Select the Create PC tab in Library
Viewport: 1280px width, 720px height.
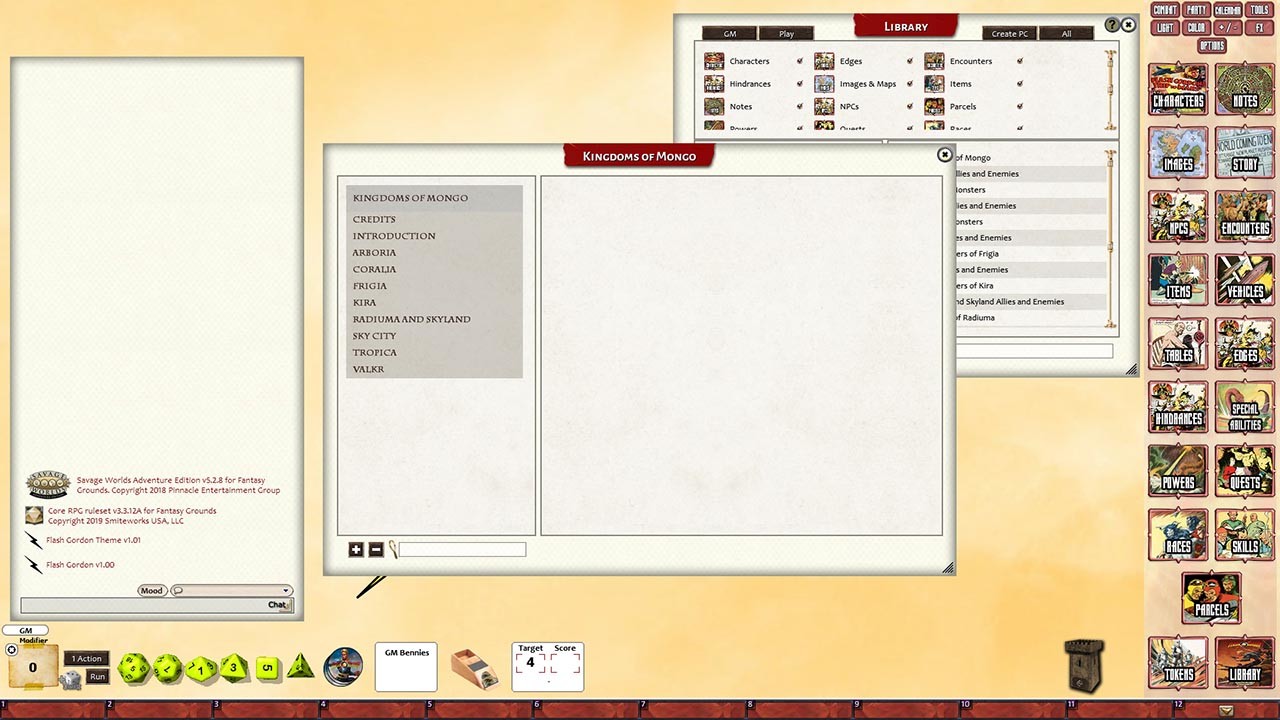pos(1010,34)
